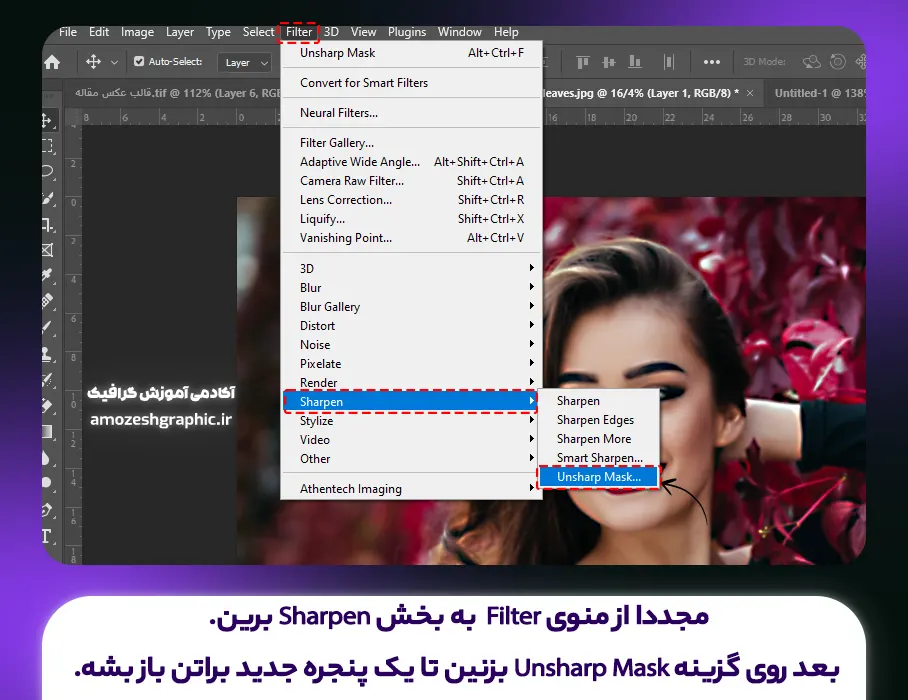908x700 pixels.
Task: Choose Smart Sharpen... from the submenu
Action: point(599,457)
